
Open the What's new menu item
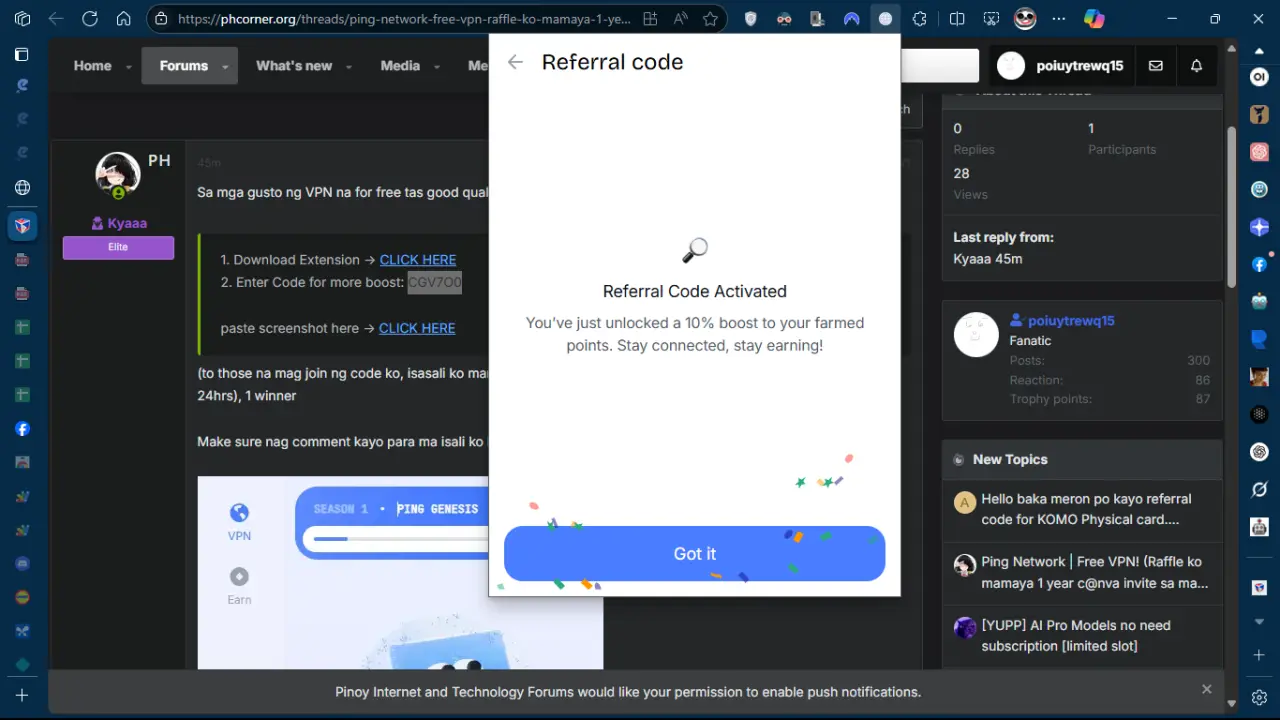[294, 66]
